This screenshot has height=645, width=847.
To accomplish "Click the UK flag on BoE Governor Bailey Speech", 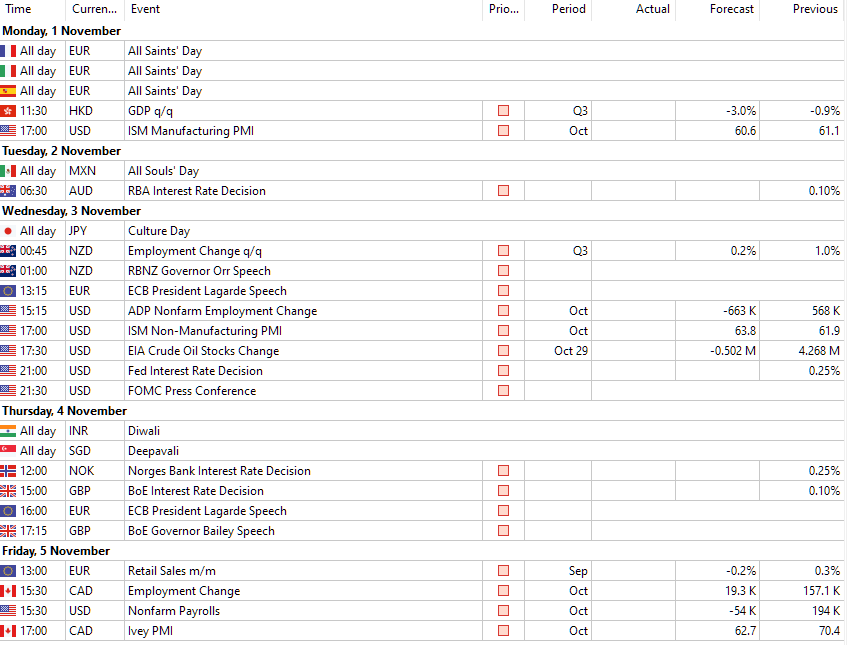I will tap(8, 530).
